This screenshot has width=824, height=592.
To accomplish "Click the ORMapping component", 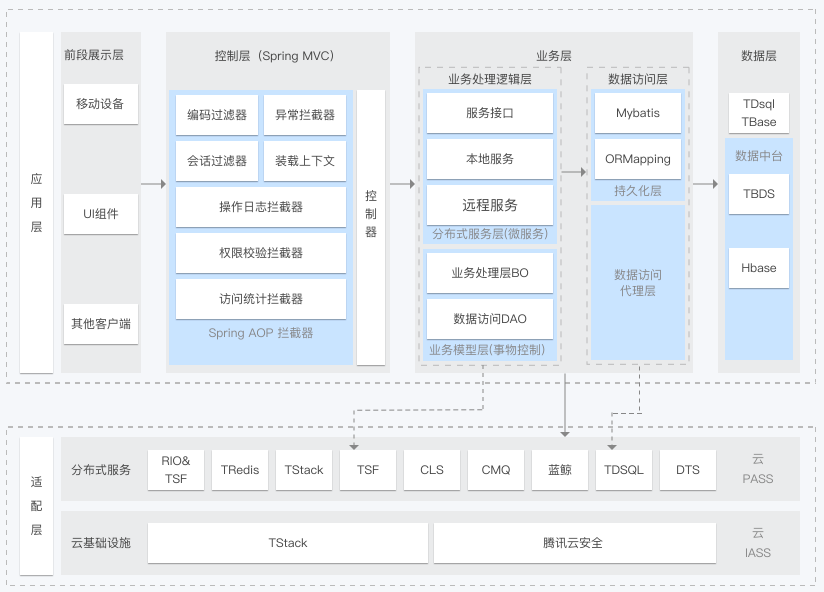I will point(638,159).
